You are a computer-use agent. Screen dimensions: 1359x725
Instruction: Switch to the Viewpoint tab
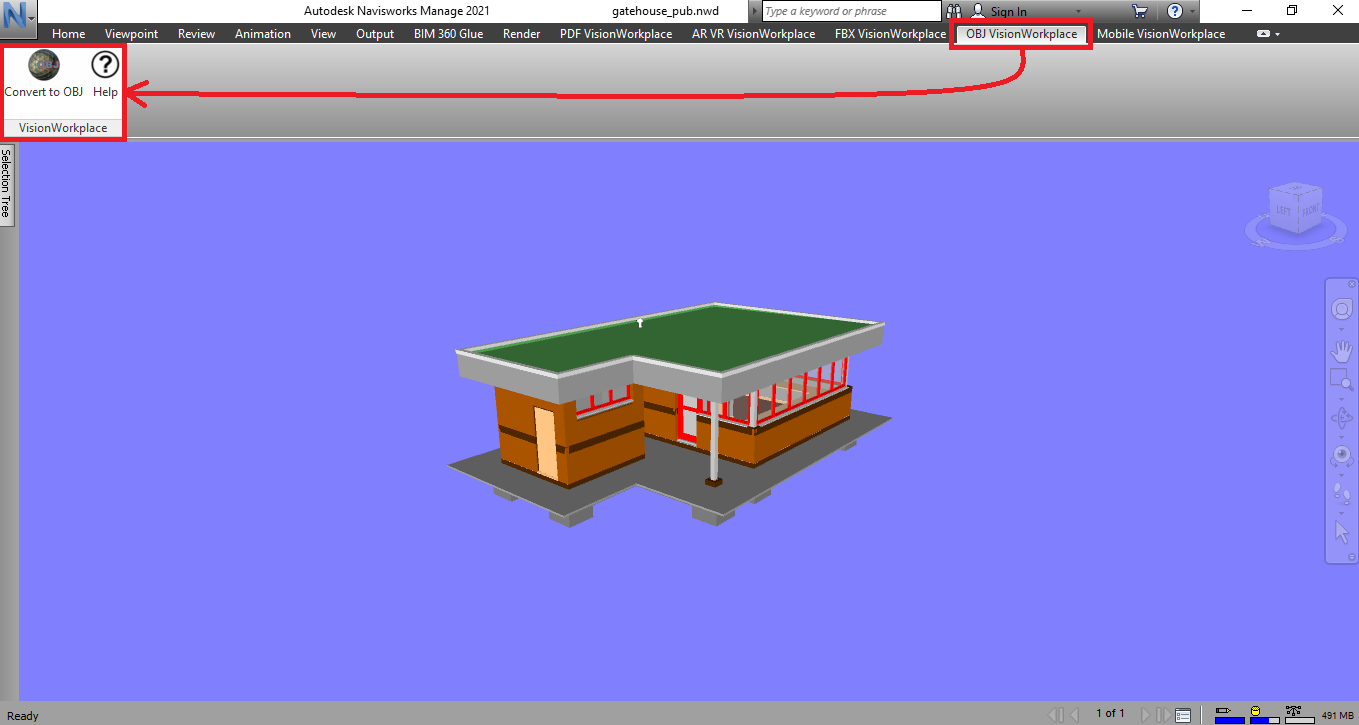[x=132, y=34]
